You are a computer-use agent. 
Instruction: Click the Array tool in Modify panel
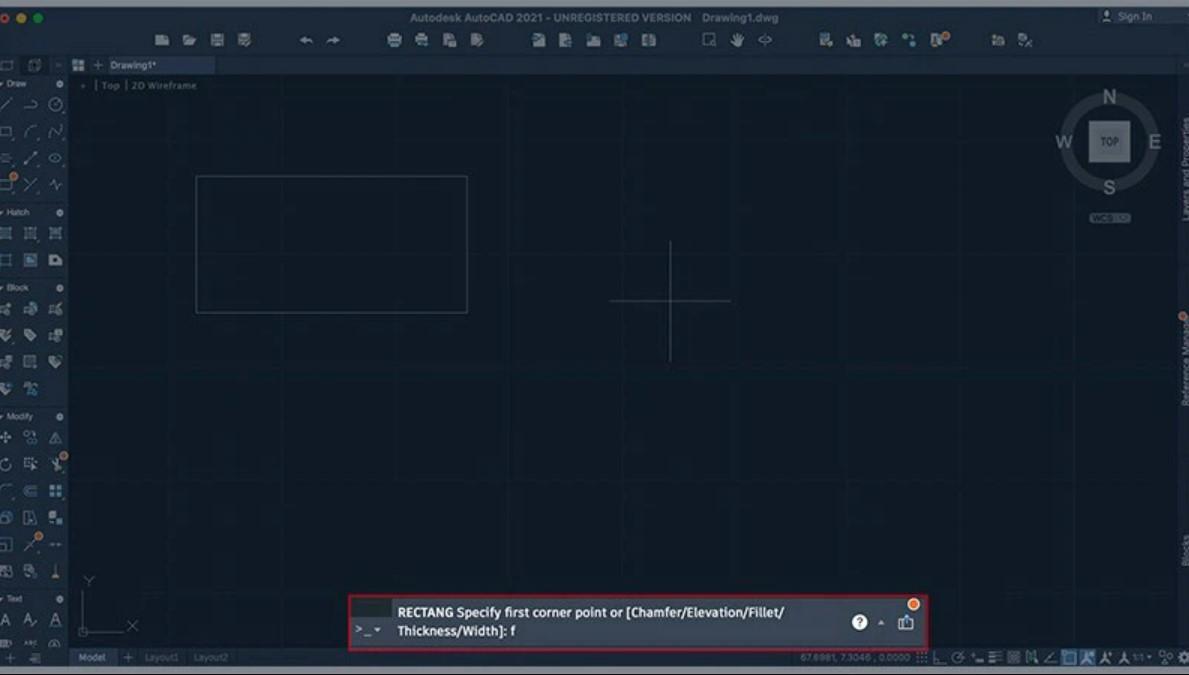tap(55, 491)
